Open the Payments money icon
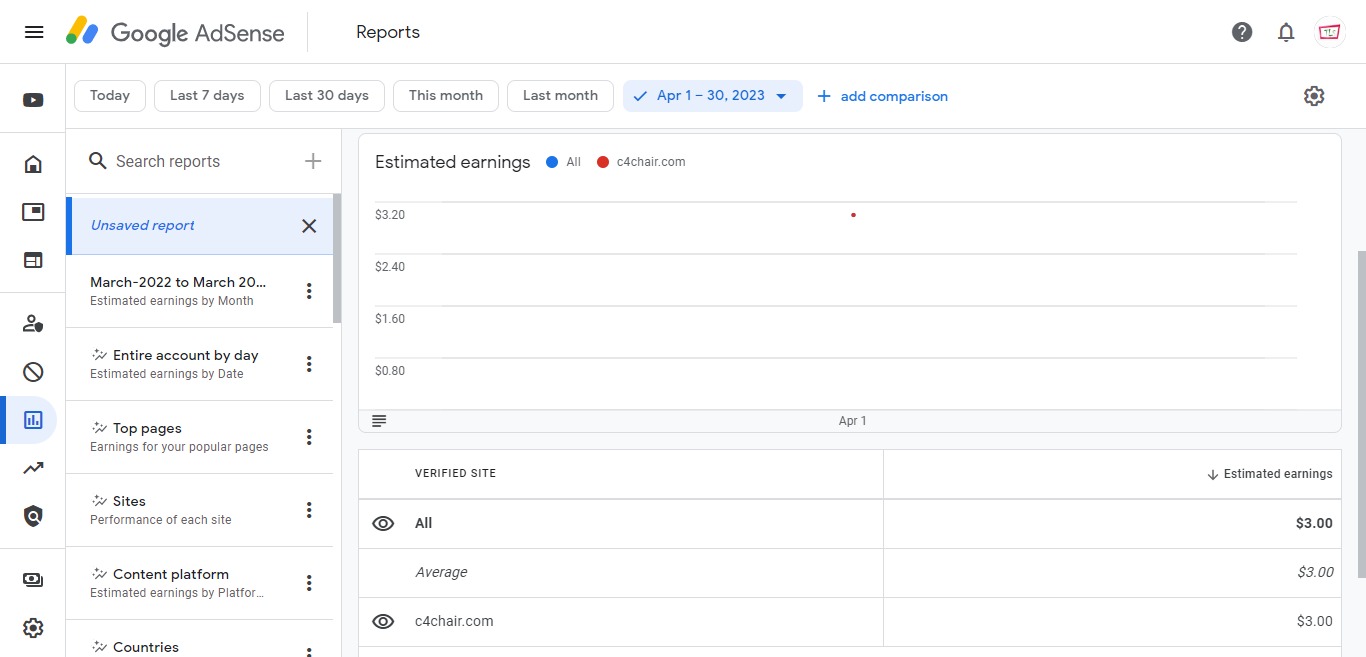The image size is (1366, 657). [x=33, y=579]
